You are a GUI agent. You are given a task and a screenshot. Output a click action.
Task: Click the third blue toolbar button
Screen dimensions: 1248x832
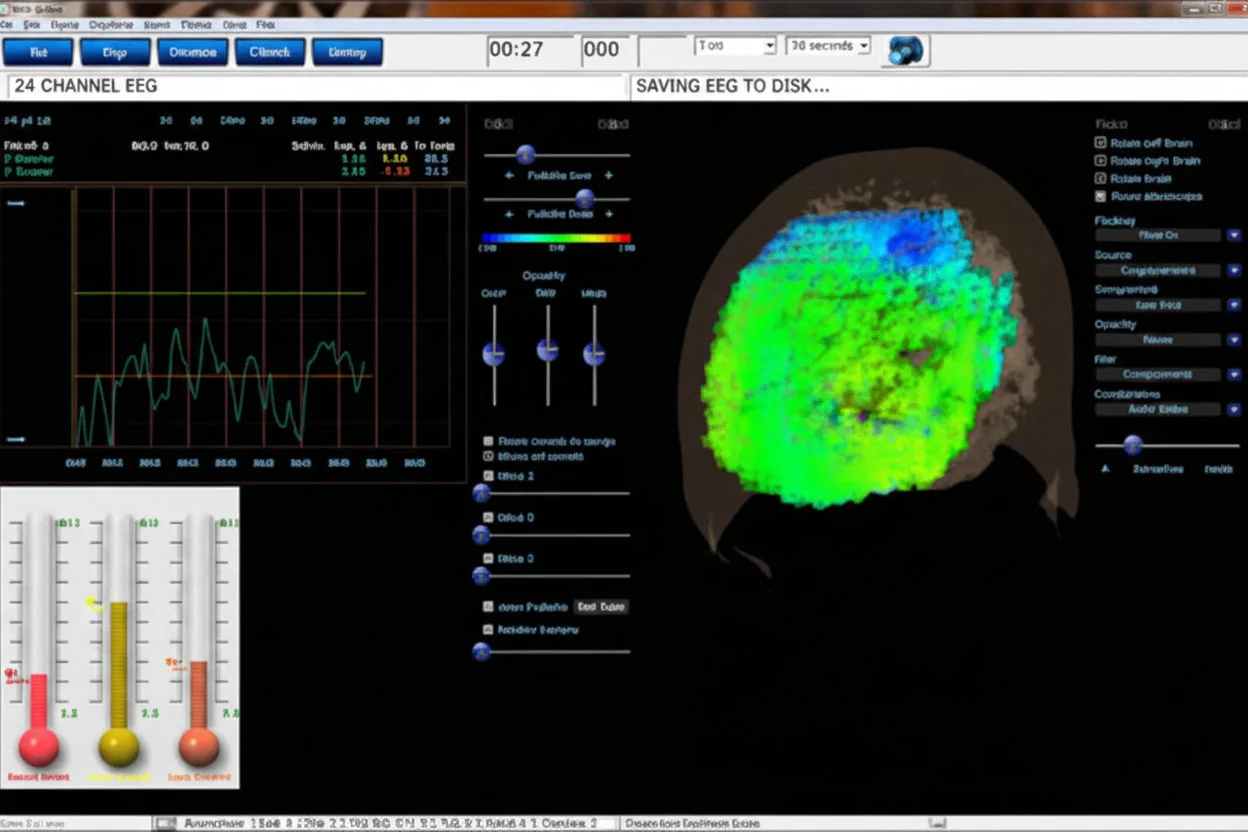(192, 52)
